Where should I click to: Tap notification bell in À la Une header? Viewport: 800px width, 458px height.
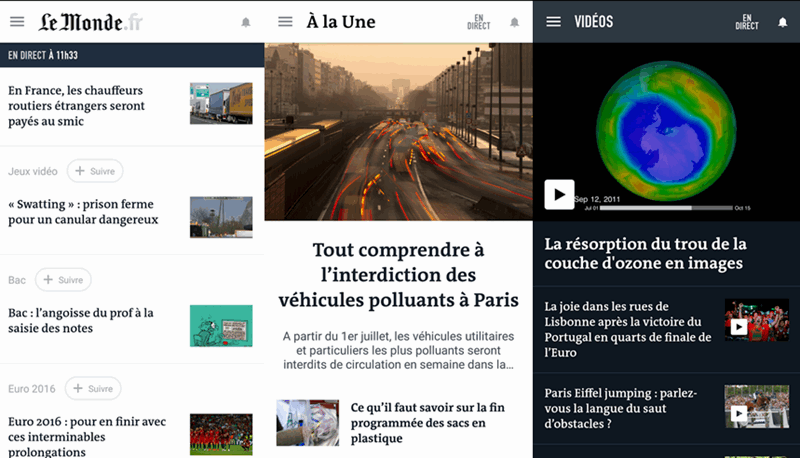(514, 22)
